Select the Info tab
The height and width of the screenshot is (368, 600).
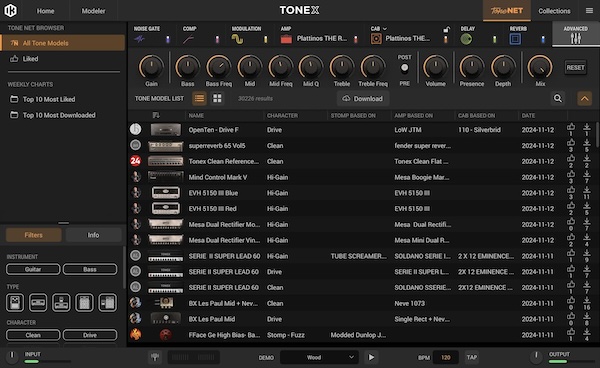[93, 235]
